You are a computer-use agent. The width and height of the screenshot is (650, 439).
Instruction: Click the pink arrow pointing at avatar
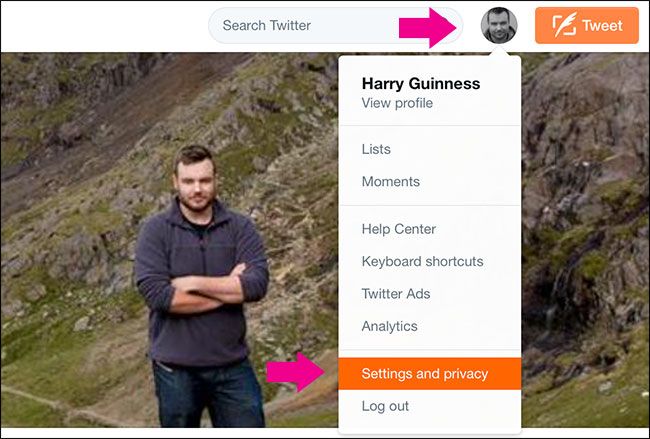[430, 26]
